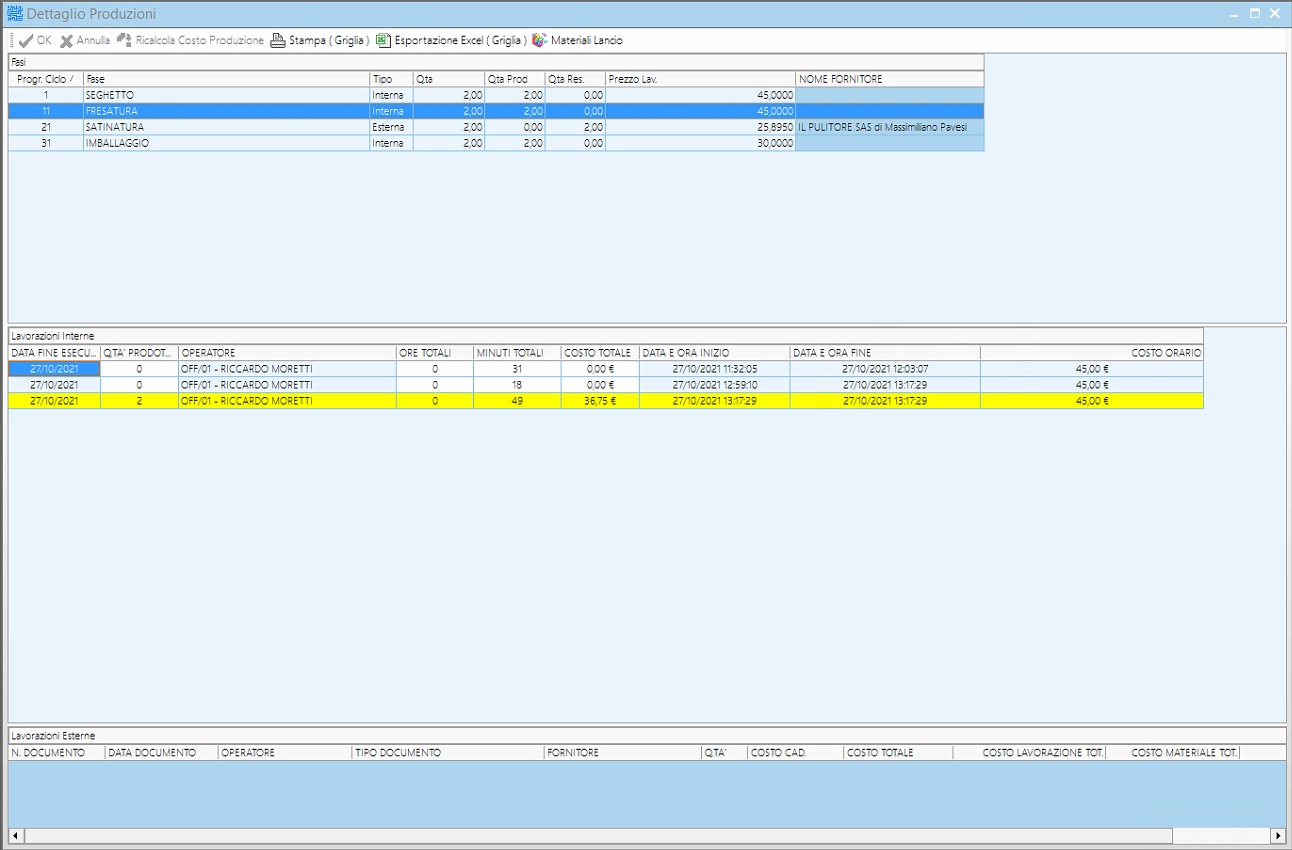1292x850 pixels.
Task: Click COSTO ORARIO column header
Action: pos(1092,353)
